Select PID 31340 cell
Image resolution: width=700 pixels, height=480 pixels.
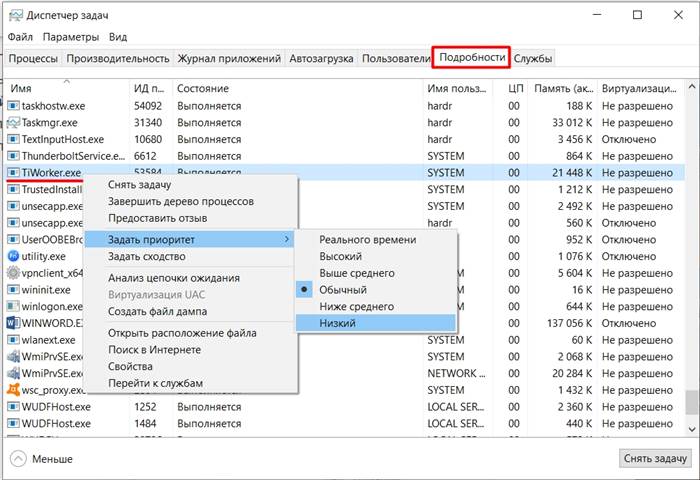point(148,122)
